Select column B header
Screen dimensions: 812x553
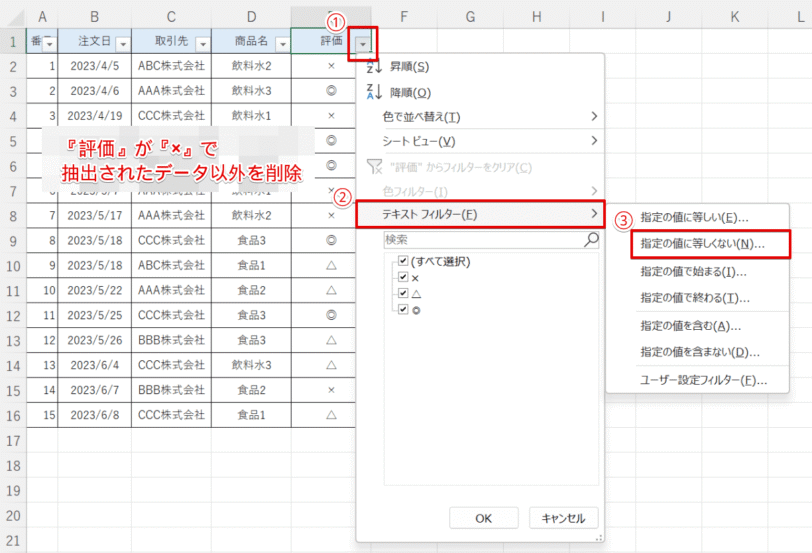(x=94, y=17)
